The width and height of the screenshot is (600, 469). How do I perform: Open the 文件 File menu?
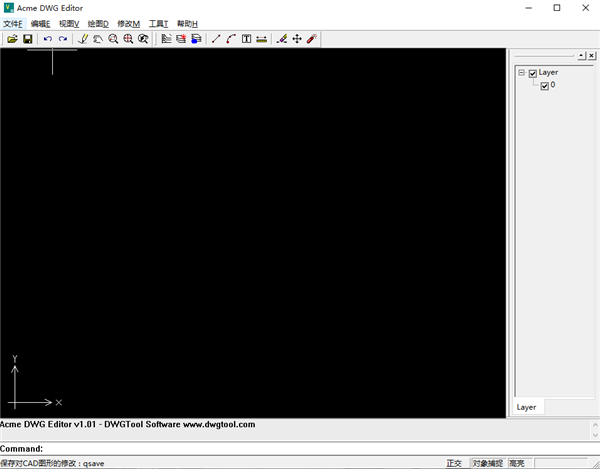12,23
